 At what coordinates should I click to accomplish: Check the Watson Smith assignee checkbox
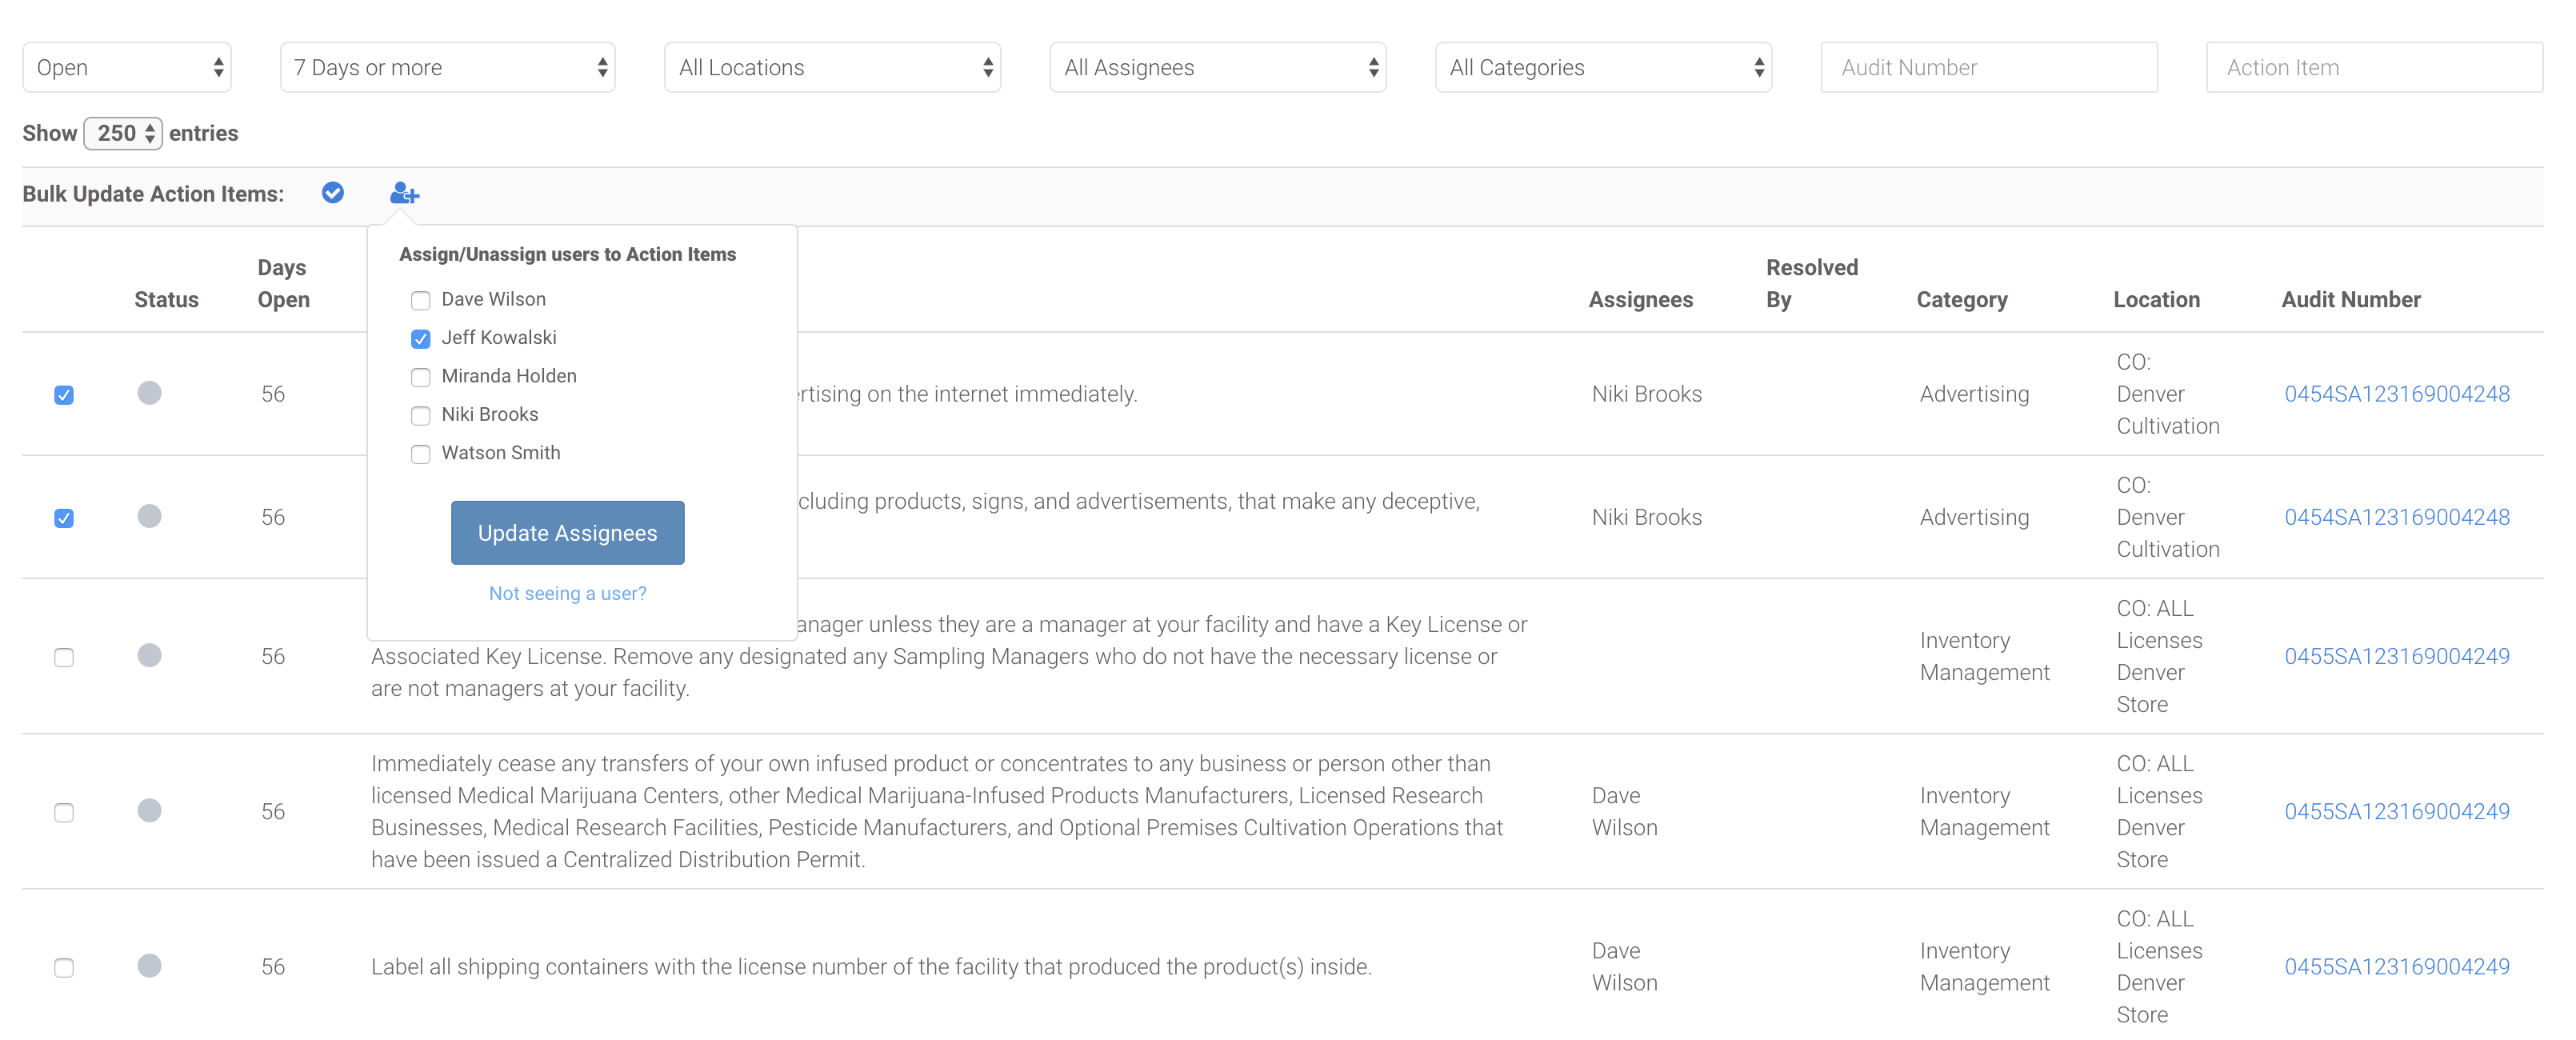click(x=421, y=454)
